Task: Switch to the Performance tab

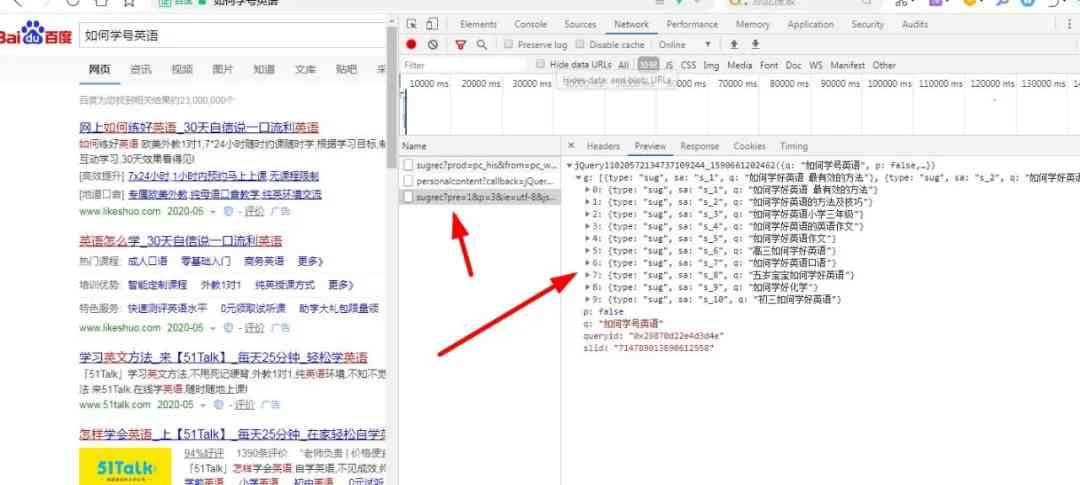Action: [x=692, y=24]
